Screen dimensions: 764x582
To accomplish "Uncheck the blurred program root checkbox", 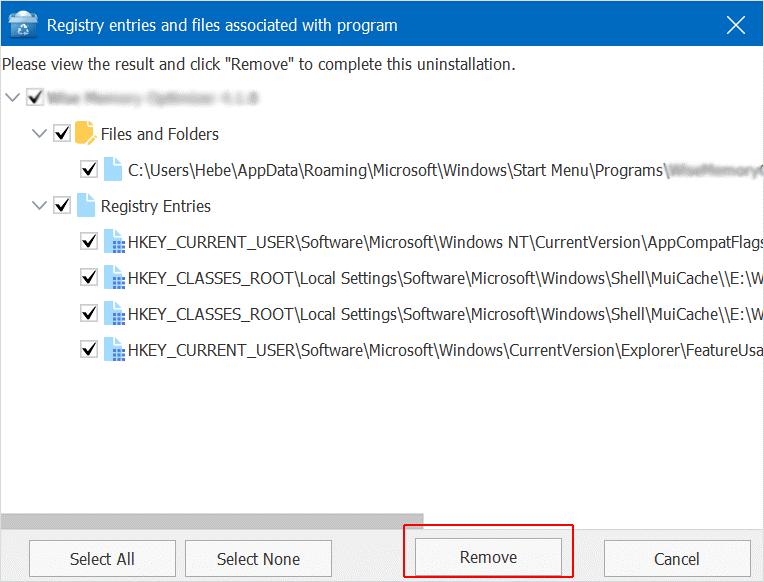I will coord(35,97).
